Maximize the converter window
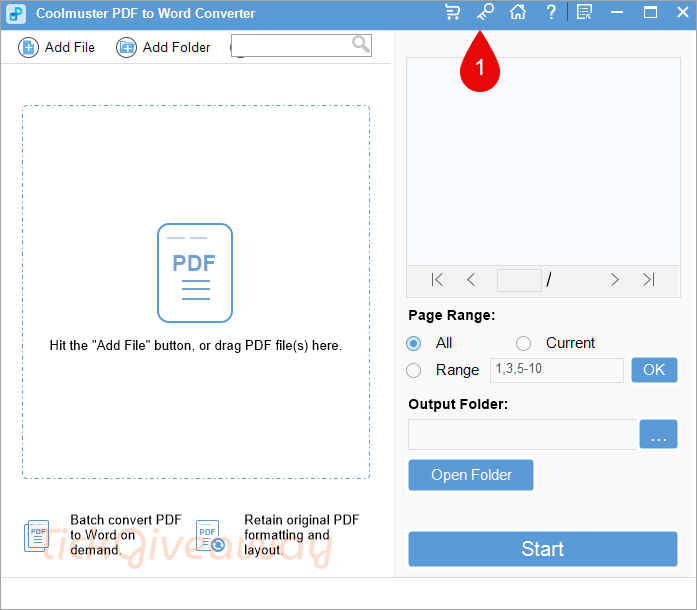Screen dimensions: 697x610 pos(650,12)
